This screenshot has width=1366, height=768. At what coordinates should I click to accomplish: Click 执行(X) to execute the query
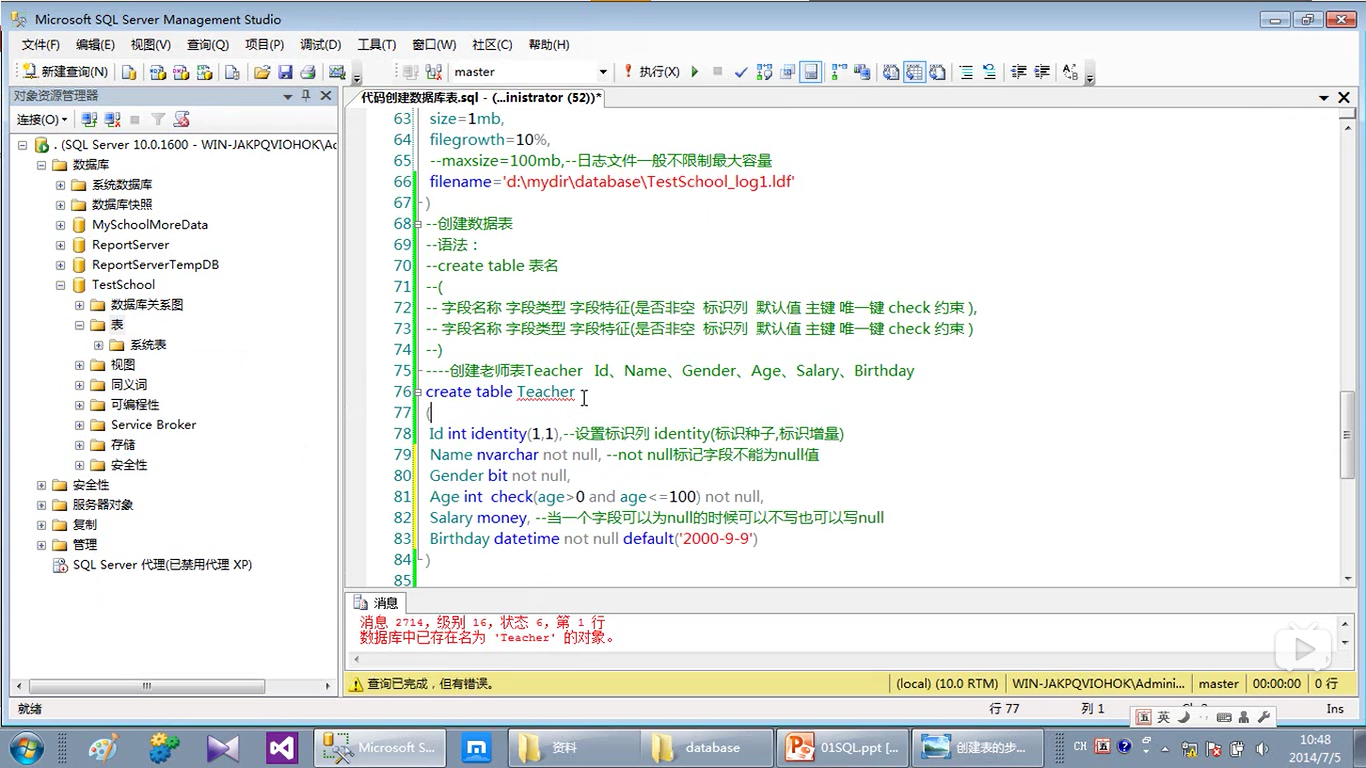pos(651,72)
